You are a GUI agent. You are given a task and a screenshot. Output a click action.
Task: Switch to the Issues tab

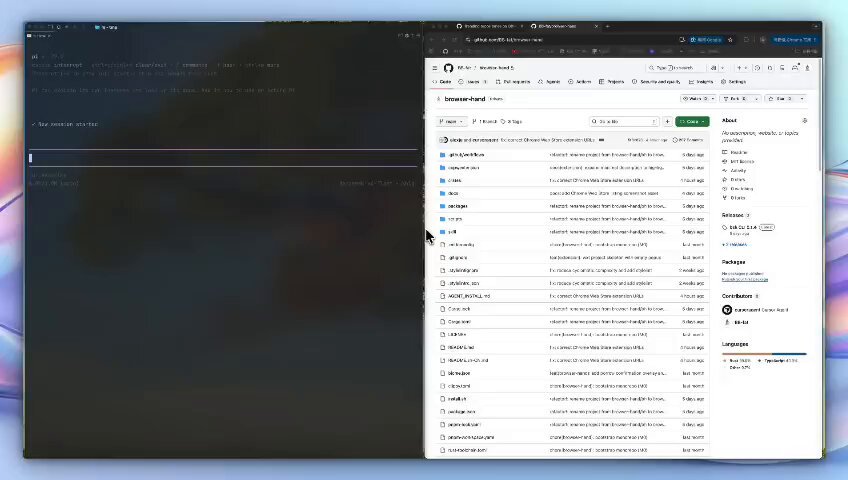point(473,82)
